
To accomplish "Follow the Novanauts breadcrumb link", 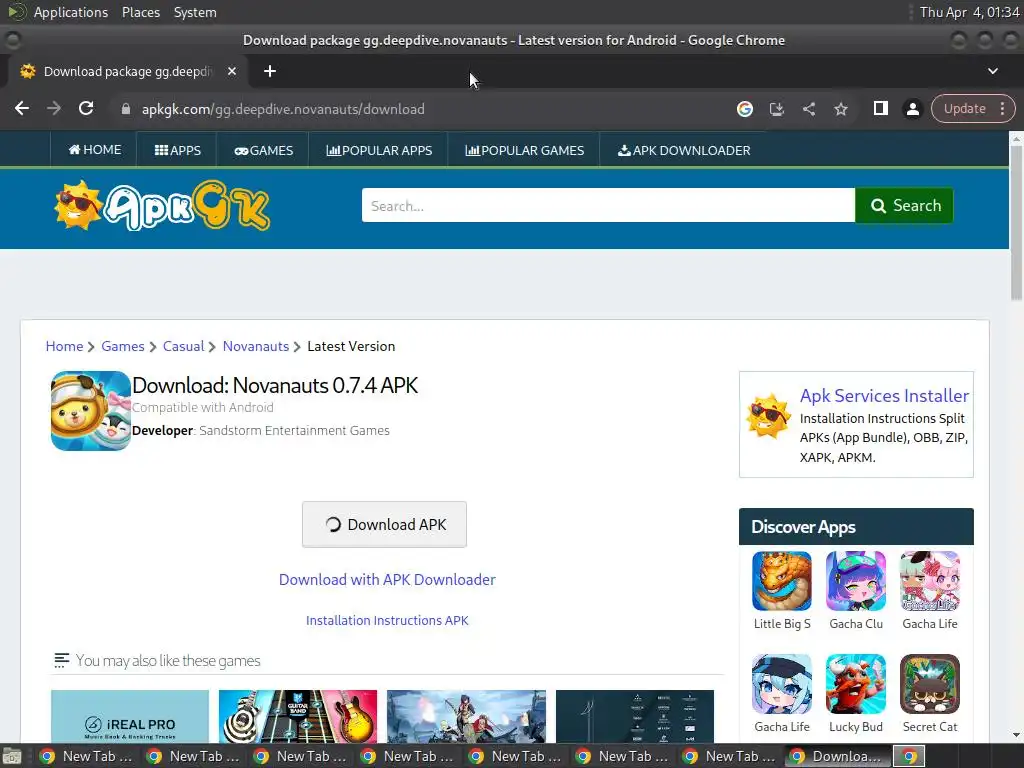I will point(255,346).
